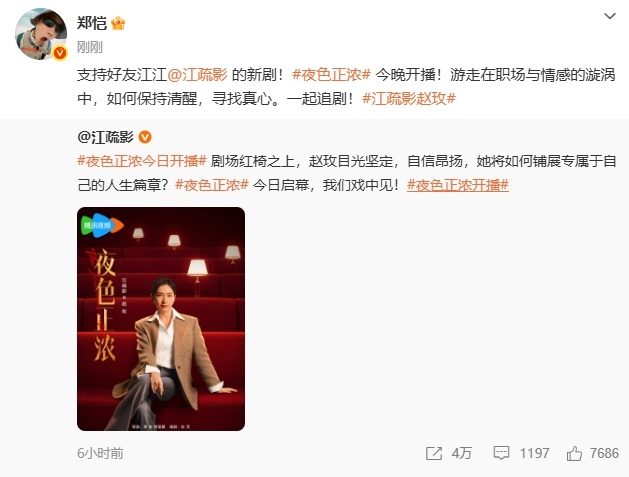The height and width of the screenshot is (477, 629).
Task: Open the #夜色正浓今日开播# hashtag
Action: tap(142, 161)
